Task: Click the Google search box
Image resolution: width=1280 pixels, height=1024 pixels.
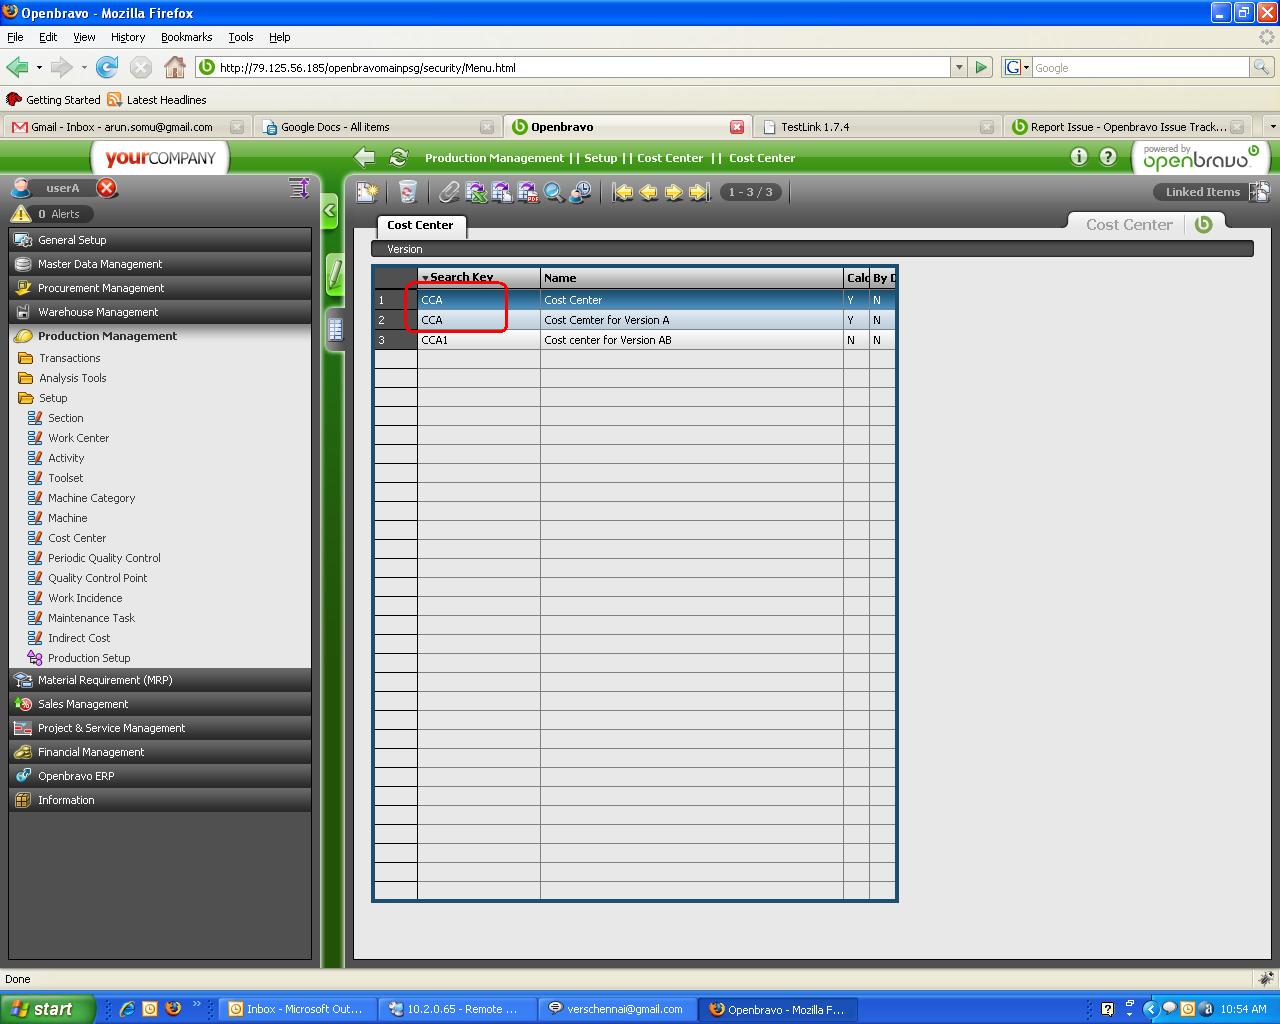Action: (1139, 68)
